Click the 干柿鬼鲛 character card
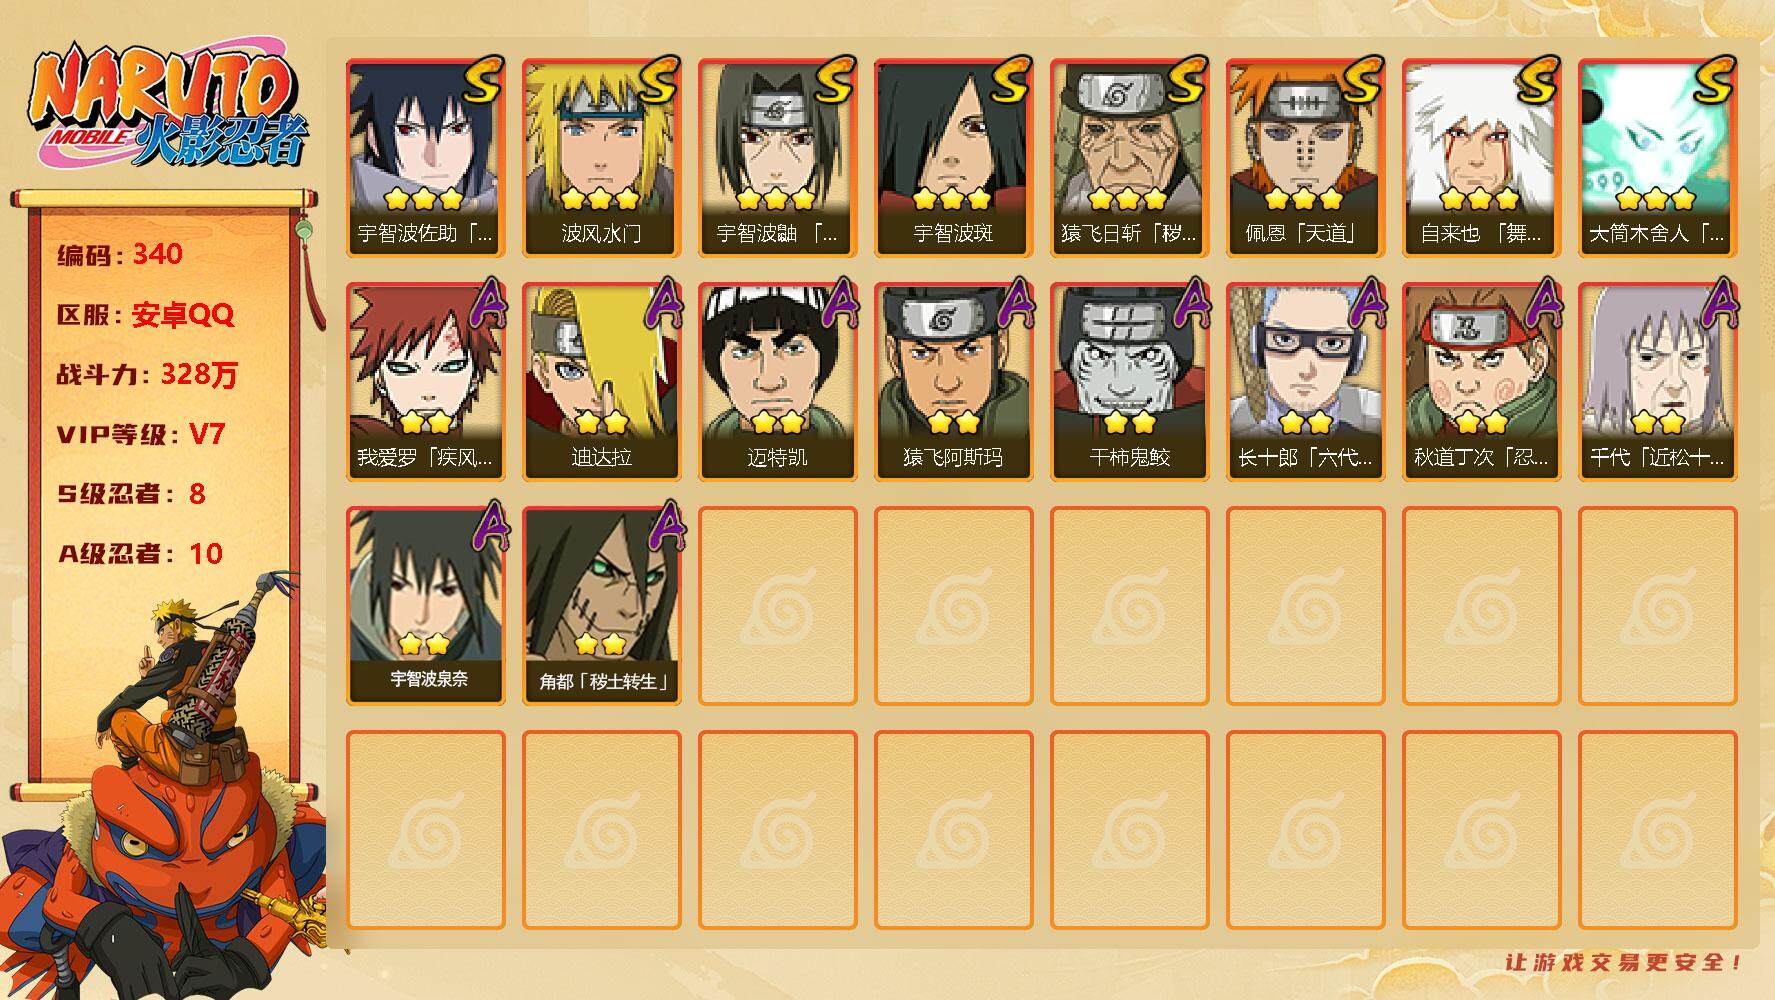This screenshot has width=1775, height=1000. click(x=1129, y=382)
